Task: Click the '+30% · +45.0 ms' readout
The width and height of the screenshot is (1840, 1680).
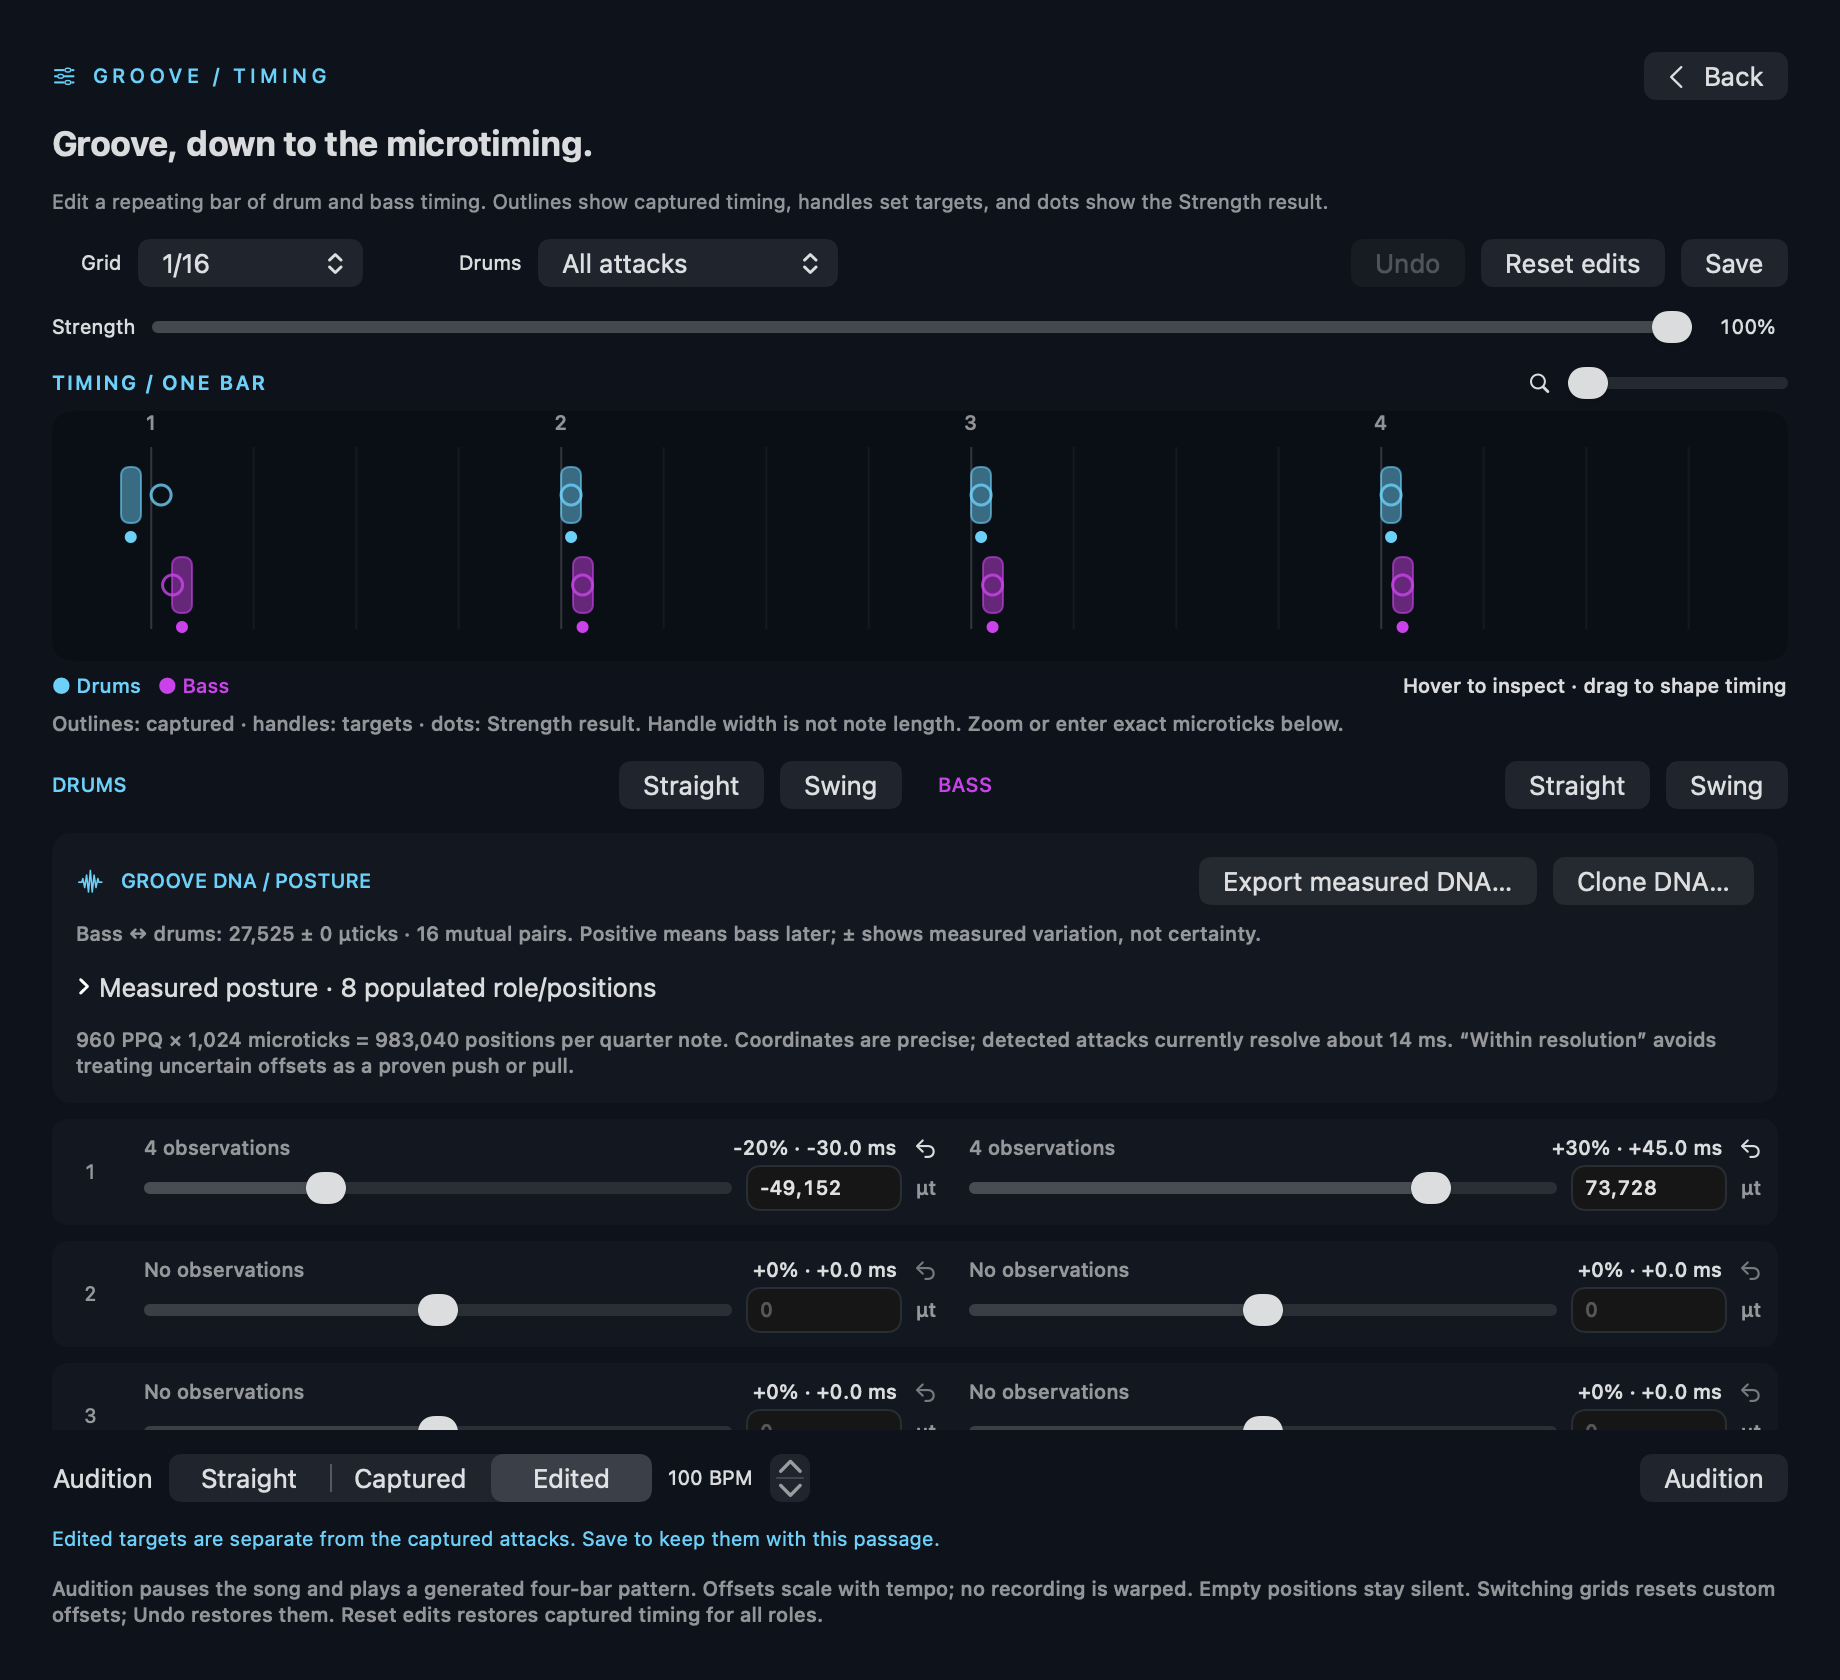Action: [1637, 1148]
